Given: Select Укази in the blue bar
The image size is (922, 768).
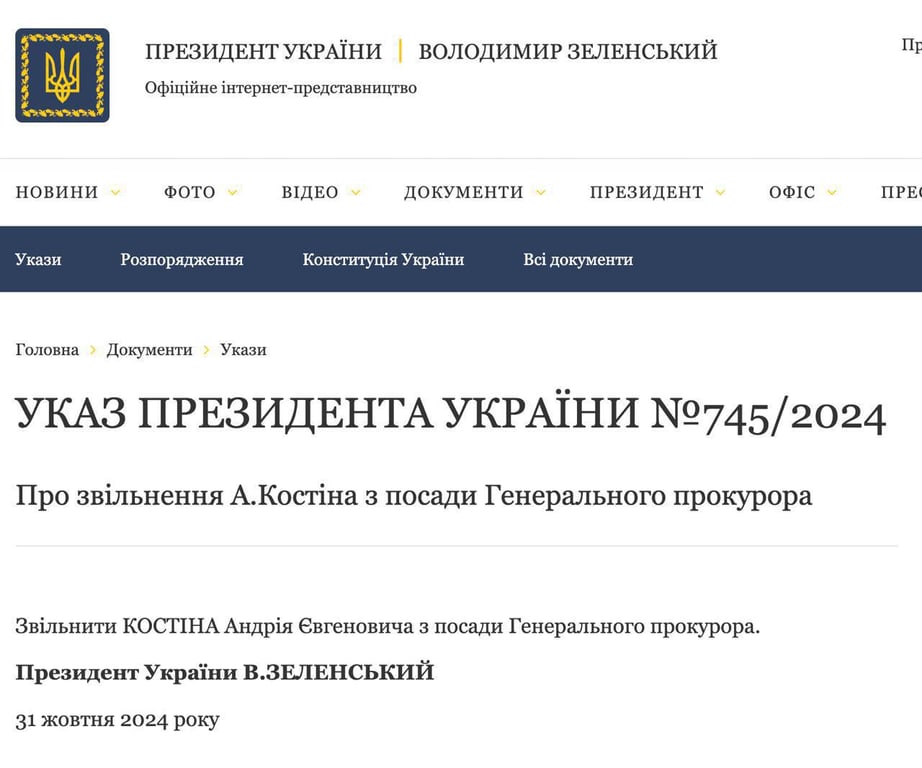Looking at the screenshot, I should 38,259.
